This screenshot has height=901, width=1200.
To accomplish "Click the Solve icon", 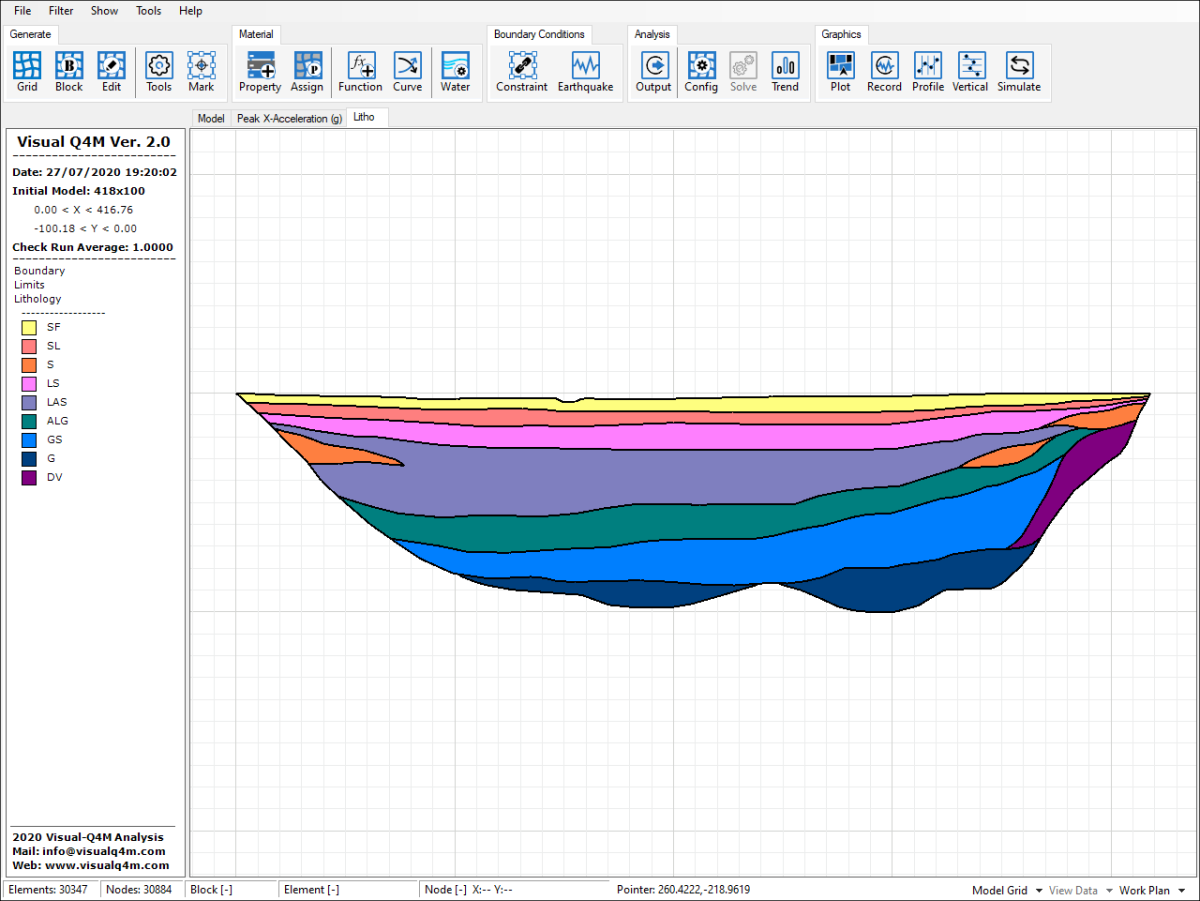I will pos(743,72).
